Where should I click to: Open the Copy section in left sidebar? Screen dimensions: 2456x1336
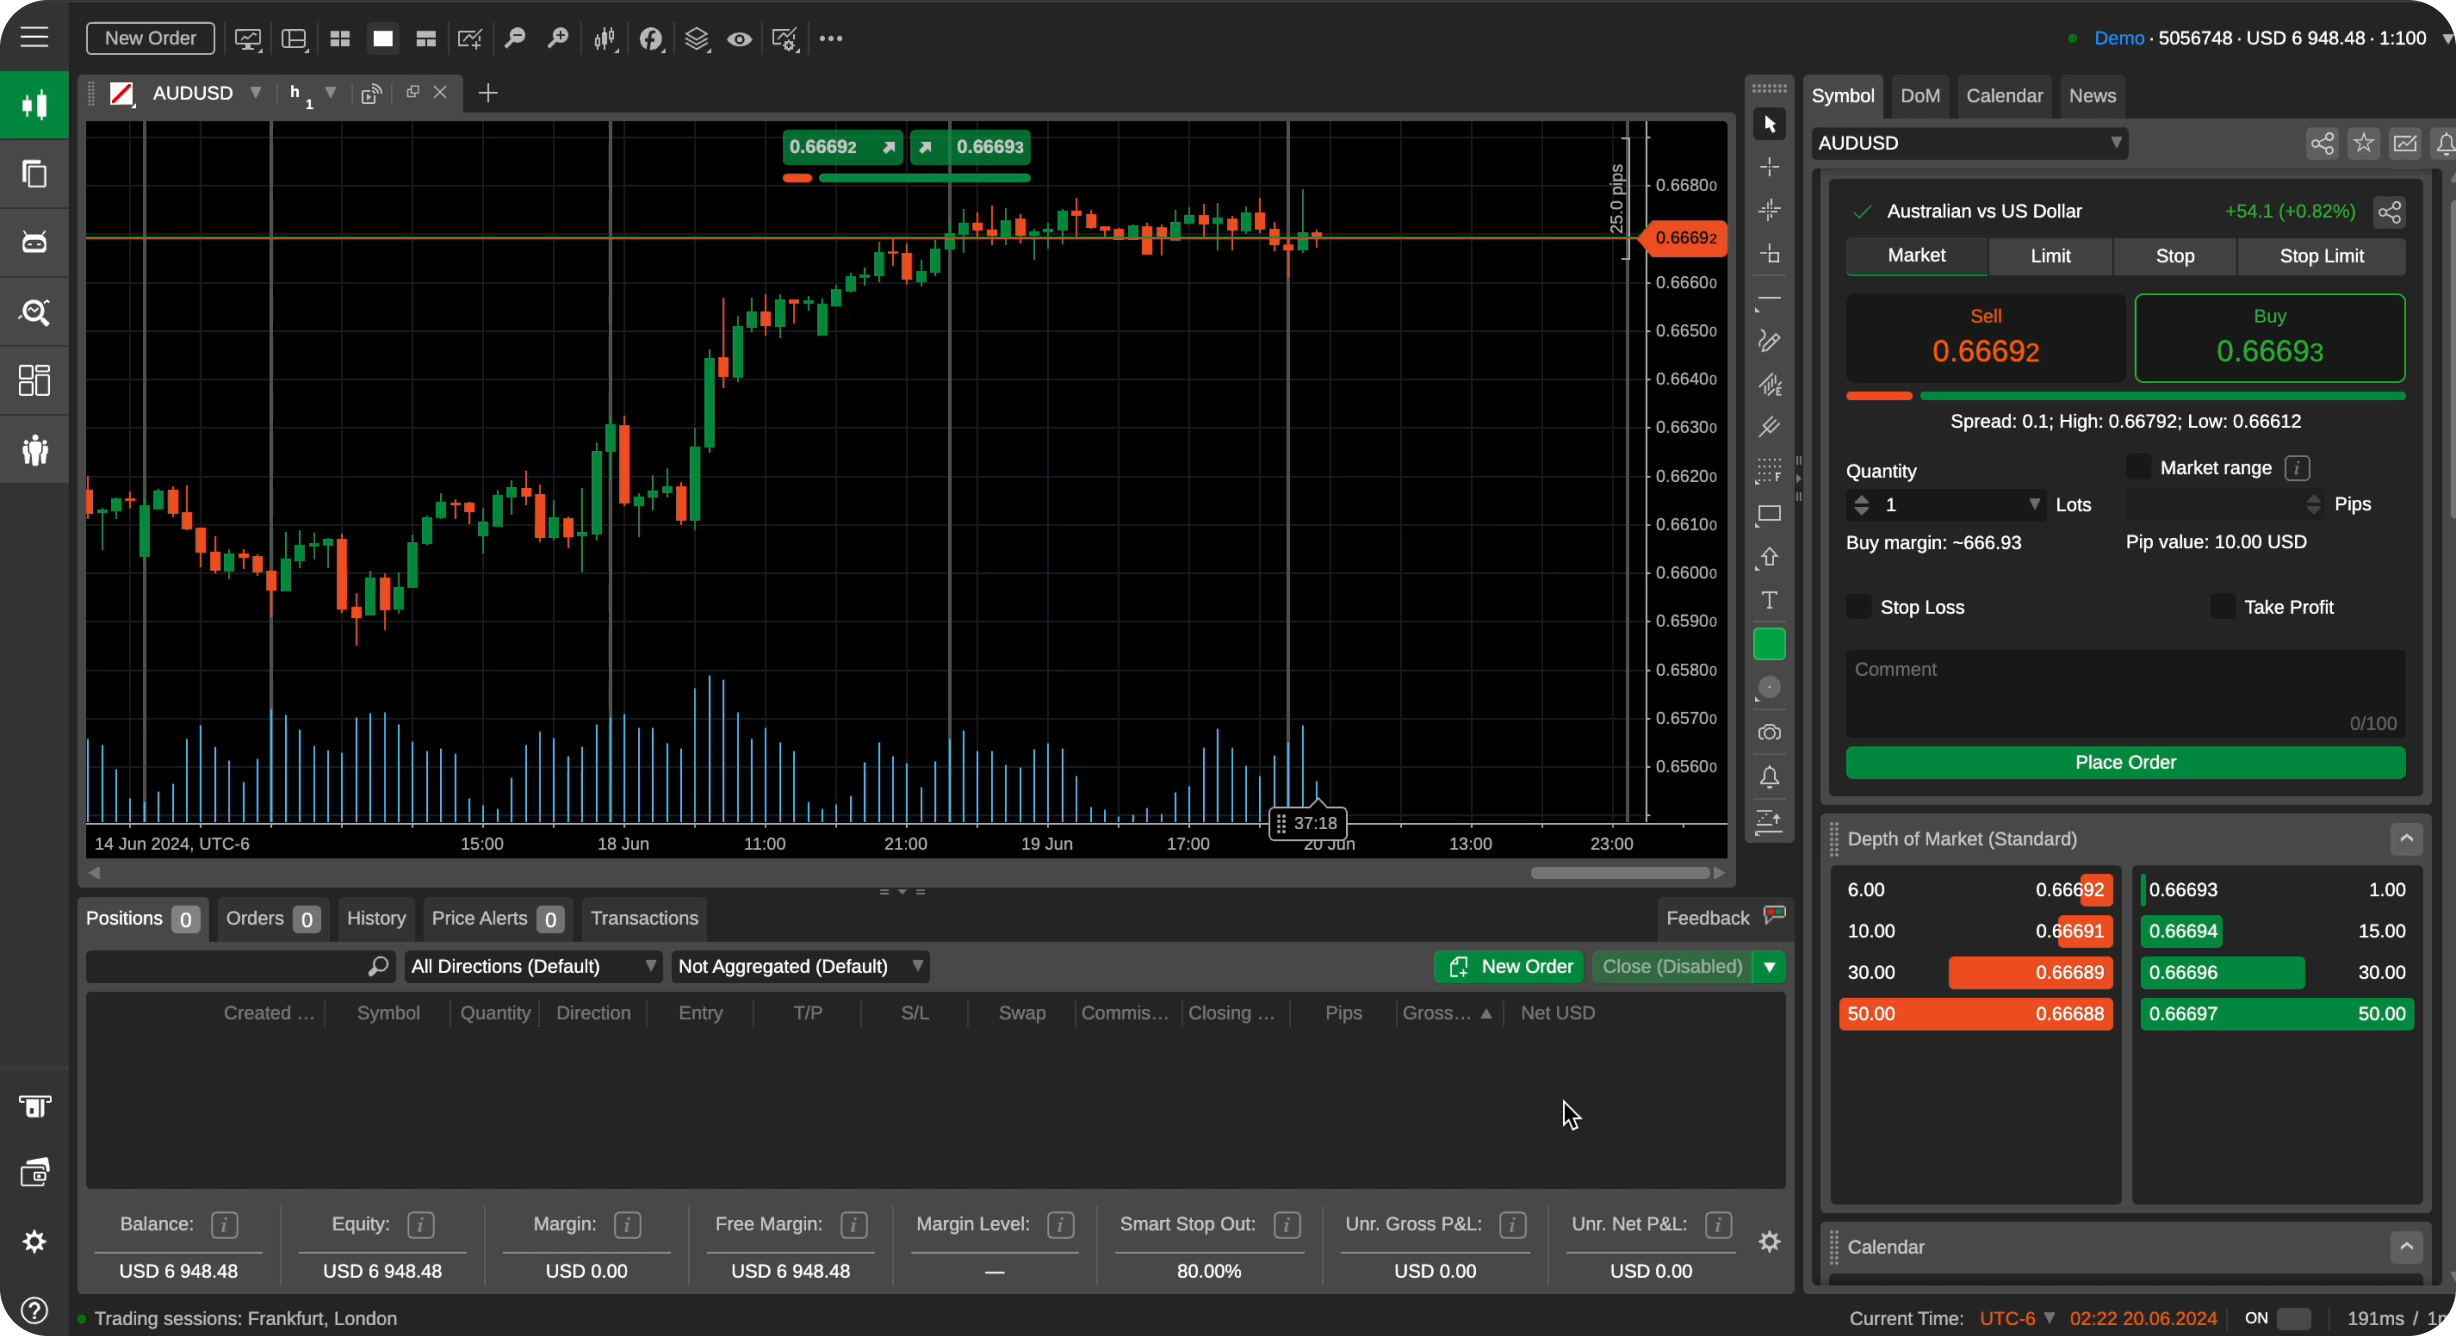(34, 174)
